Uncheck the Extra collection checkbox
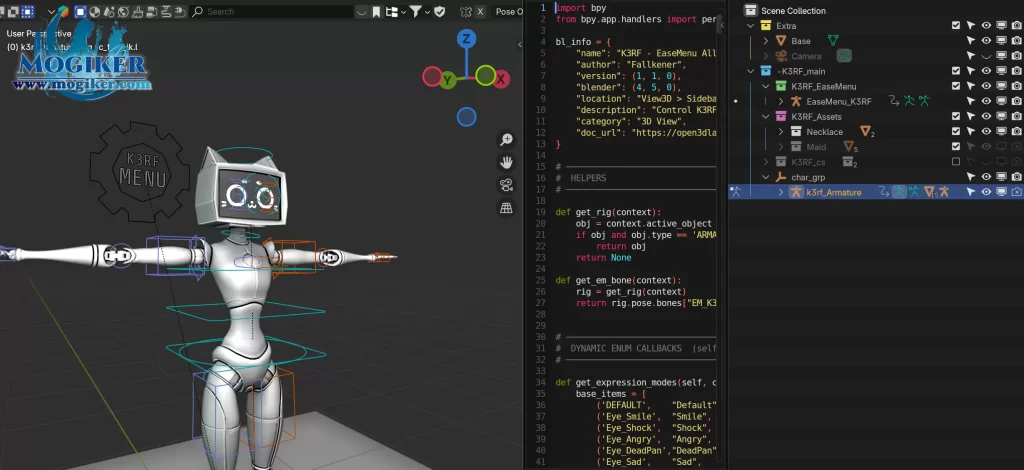This screenshot has width=1024, height=470. pyautogui.click(x=956, y=25)
